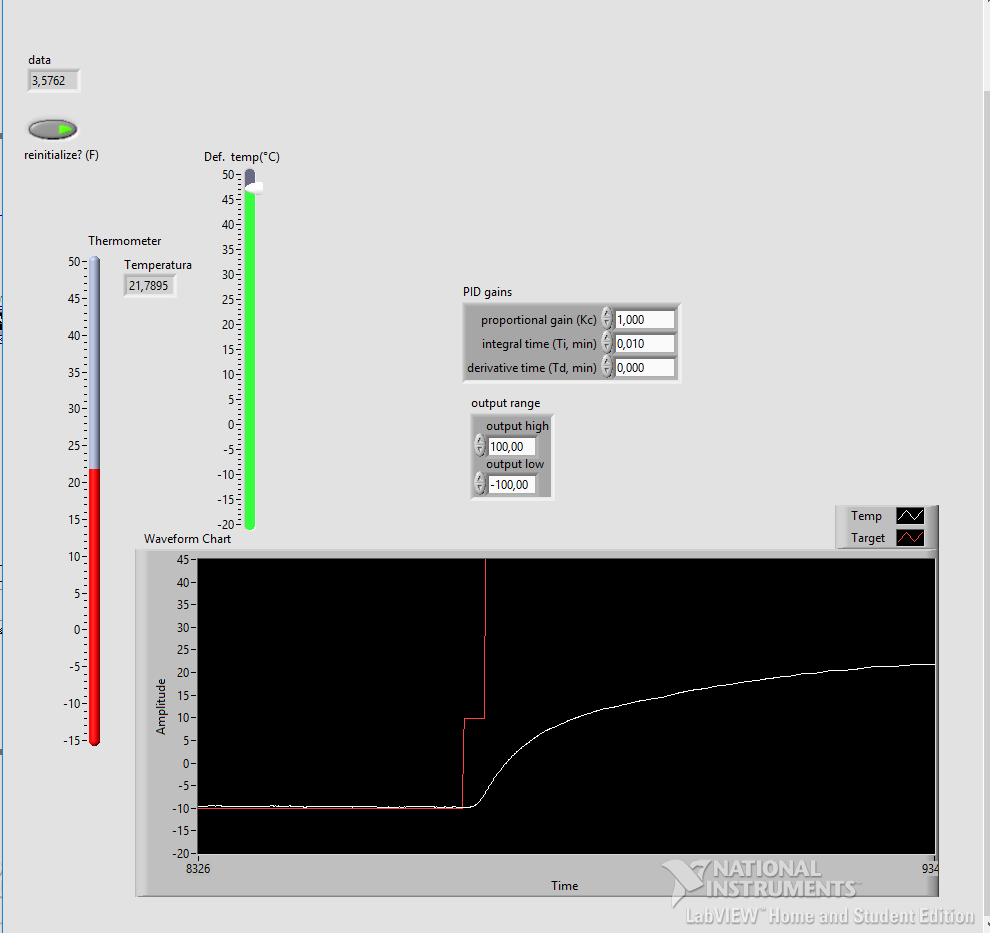Edit the output low field showing -100,00
This screenshot has height=933, width=990.
[512, 484]
